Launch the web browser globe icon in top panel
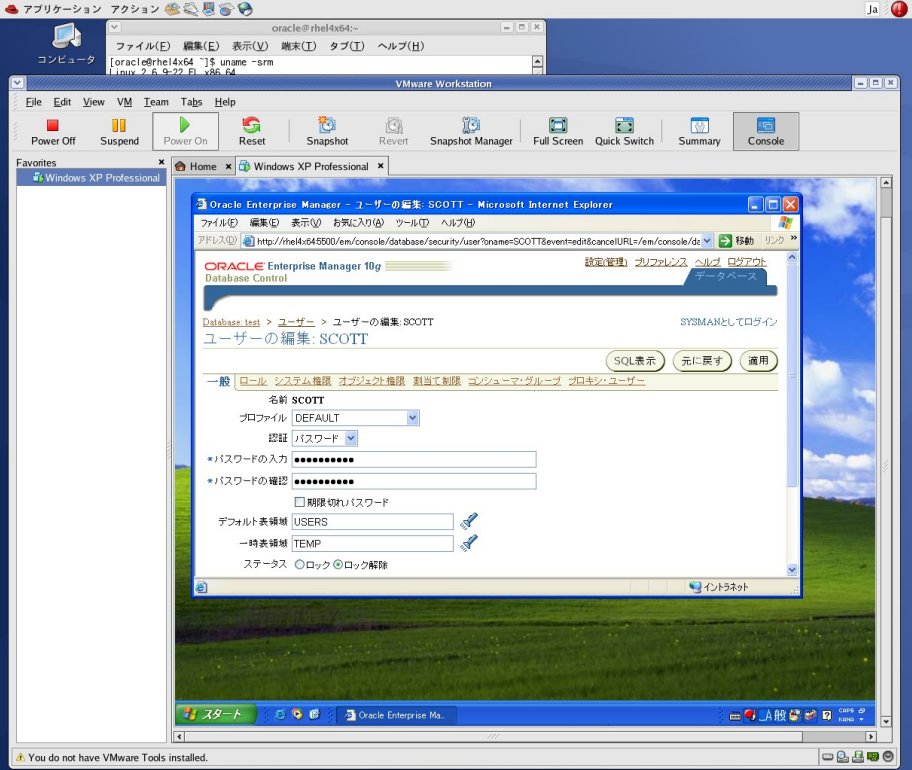The image size is (912, 770). (245, 9)
